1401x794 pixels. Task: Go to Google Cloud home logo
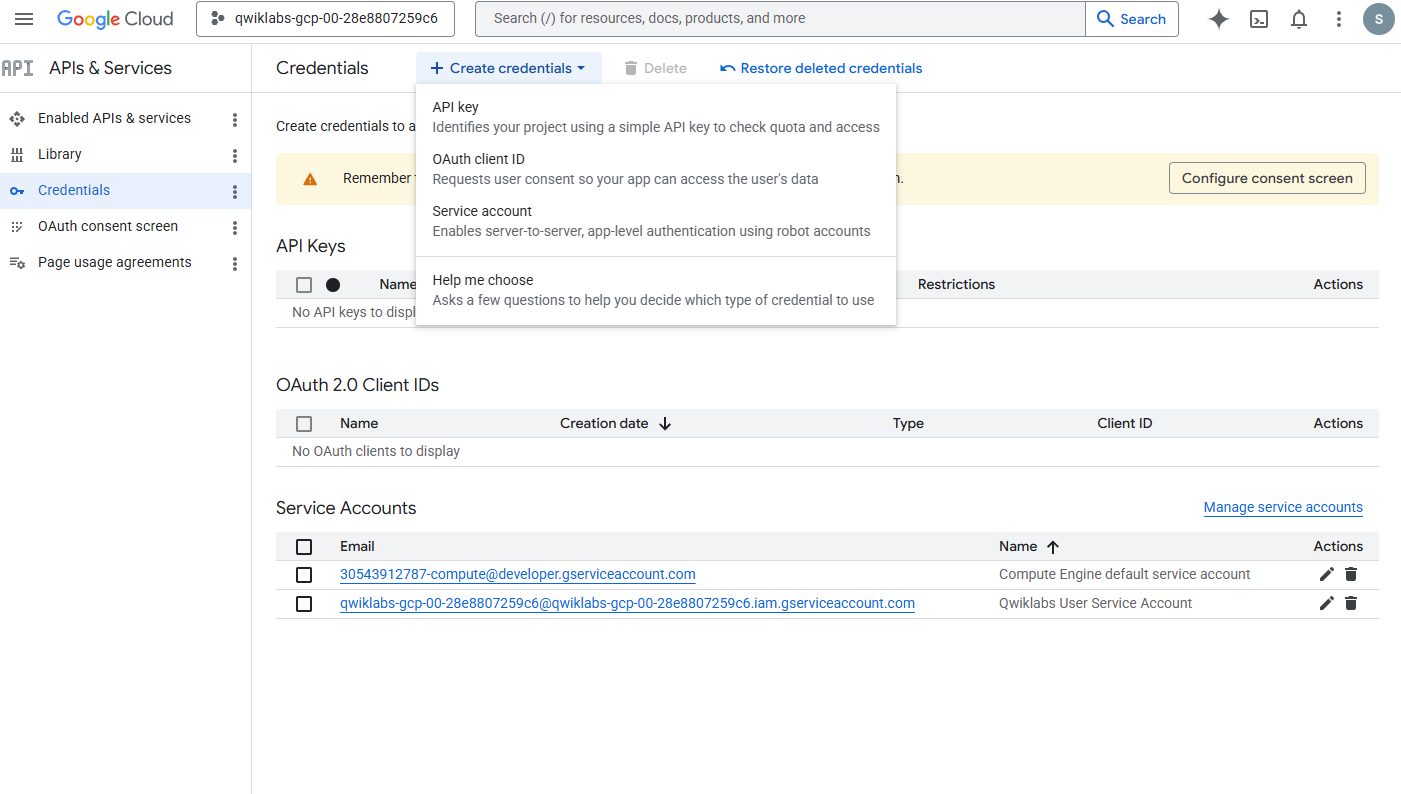coord(115,19)
